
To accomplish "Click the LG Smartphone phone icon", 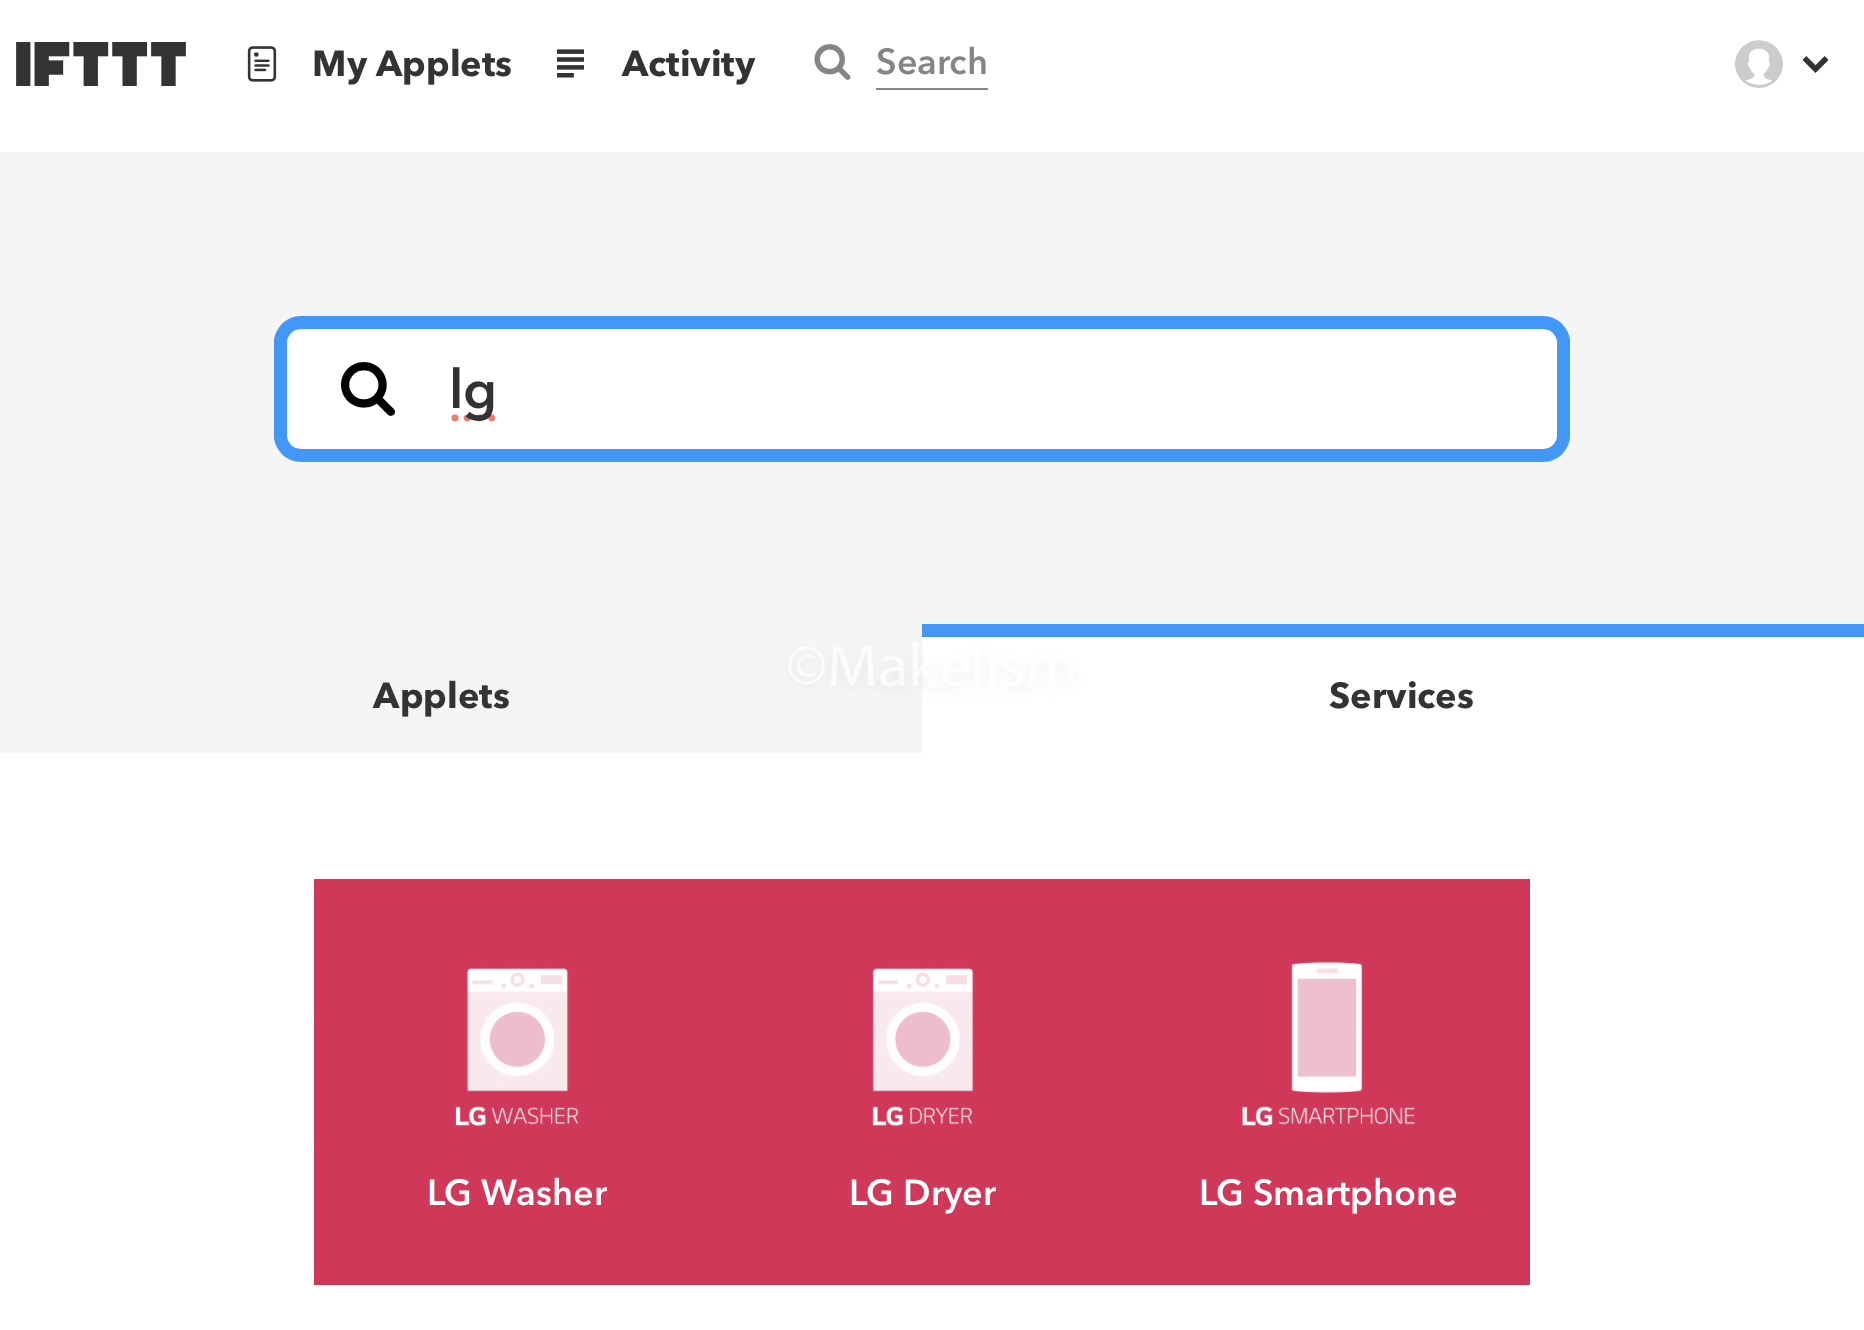I will pyautogui.click(x=1327, y=1027).
